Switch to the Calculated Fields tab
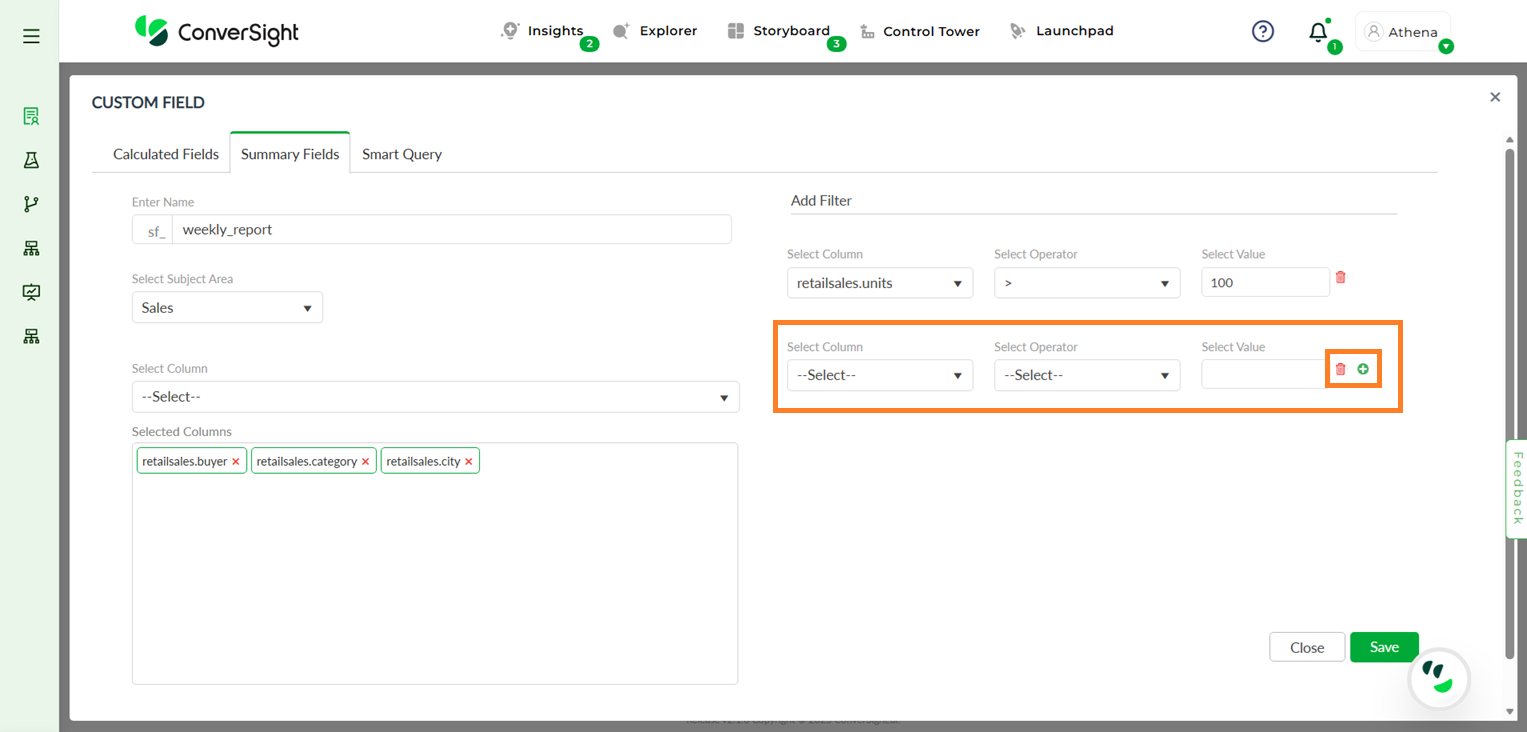The image size is (1527, 732). point(166,154)
